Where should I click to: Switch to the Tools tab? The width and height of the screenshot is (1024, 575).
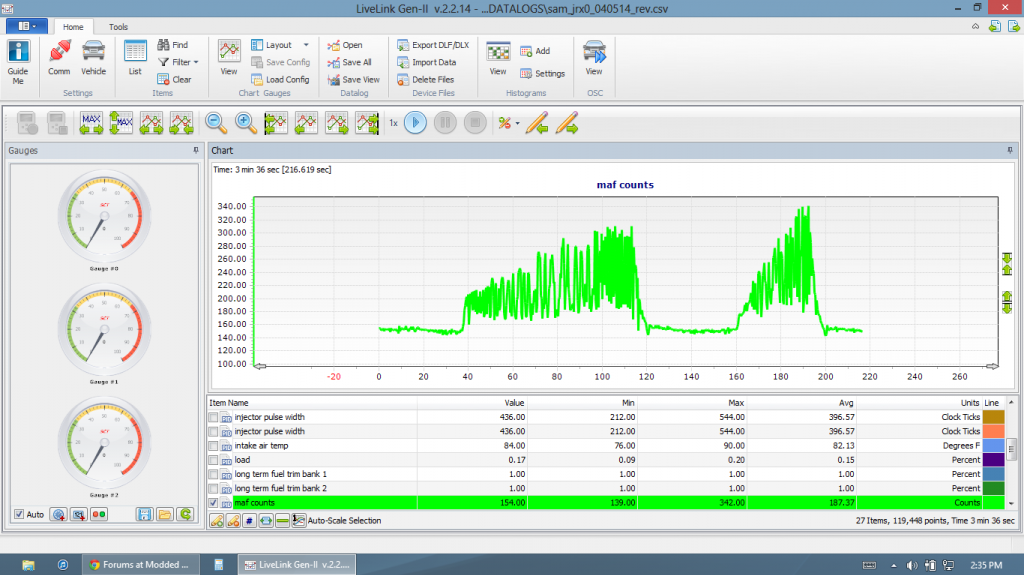[118, 27]
